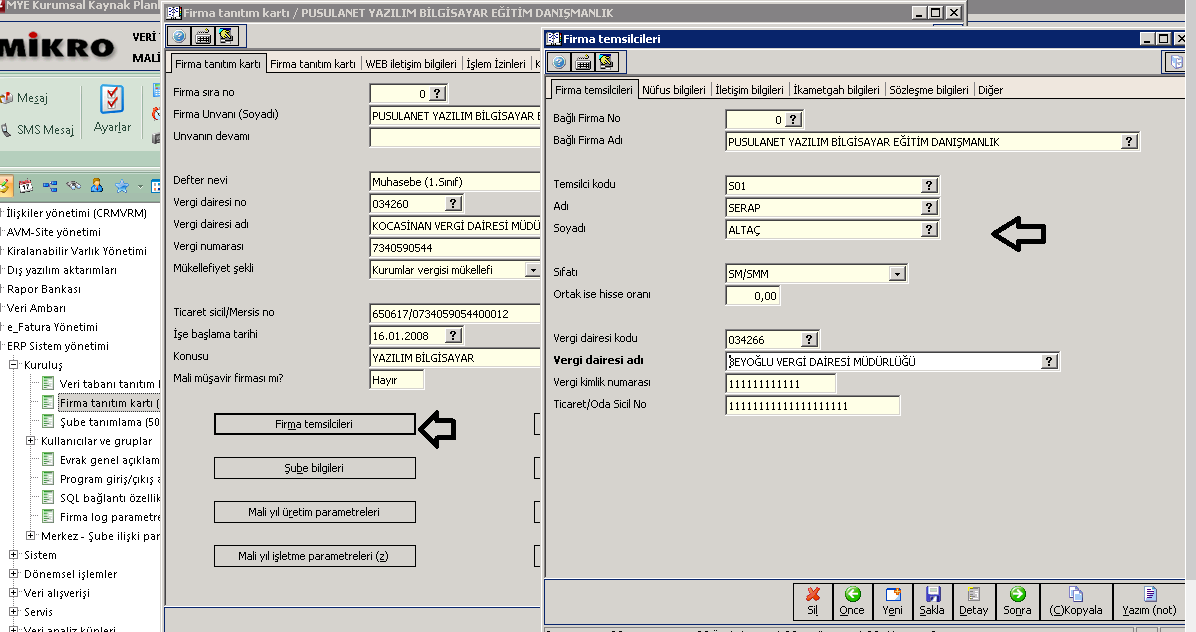This screenshot has width=1196, height=632.
Task: Click the (C)Kopyala copy button
Action: (x=1076, y=602)
